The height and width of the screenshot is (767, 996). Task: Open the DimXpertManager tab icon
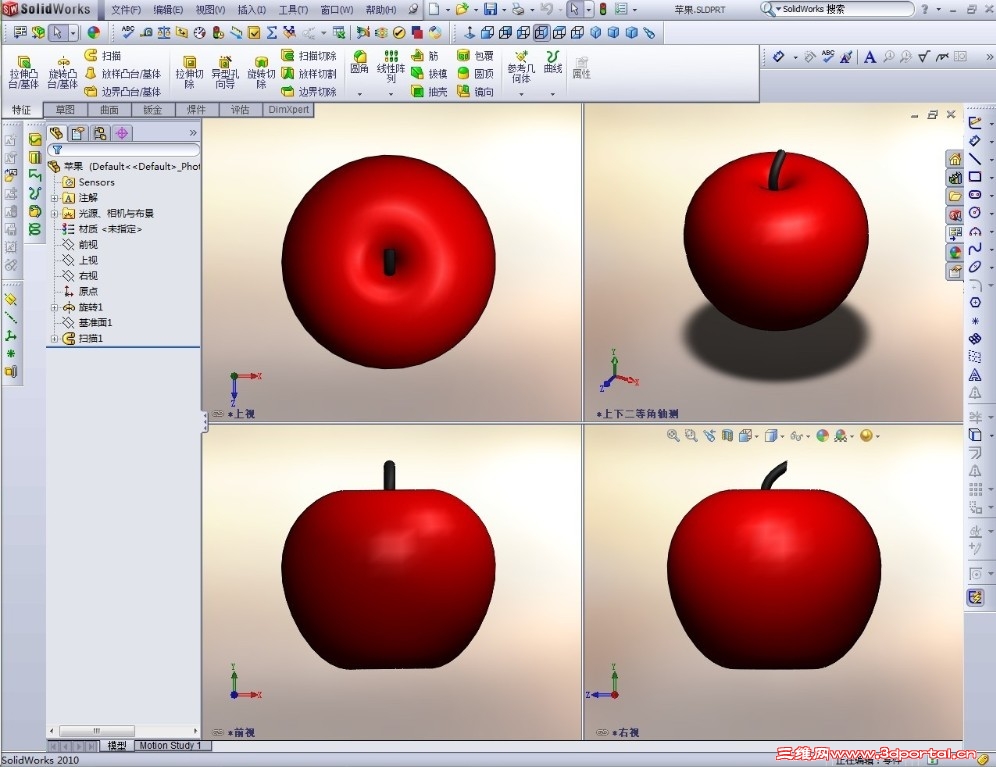[122, 133]
